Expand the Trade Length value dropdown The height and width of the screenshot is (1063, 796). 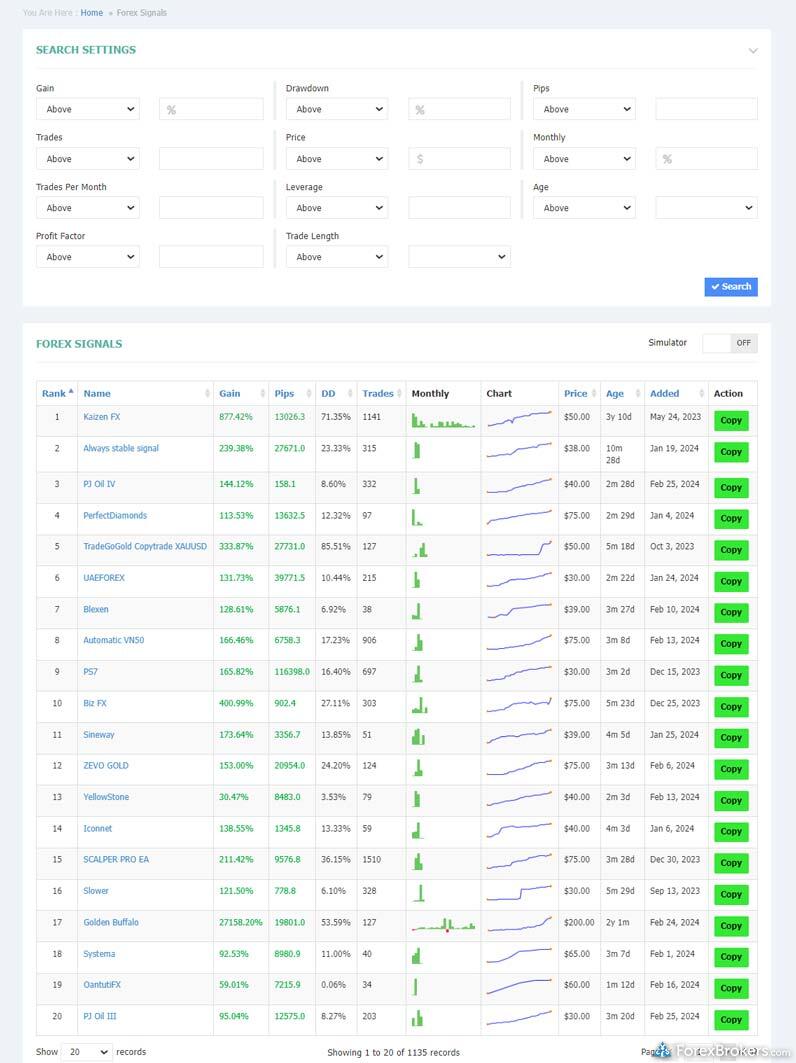pos(459,257)
